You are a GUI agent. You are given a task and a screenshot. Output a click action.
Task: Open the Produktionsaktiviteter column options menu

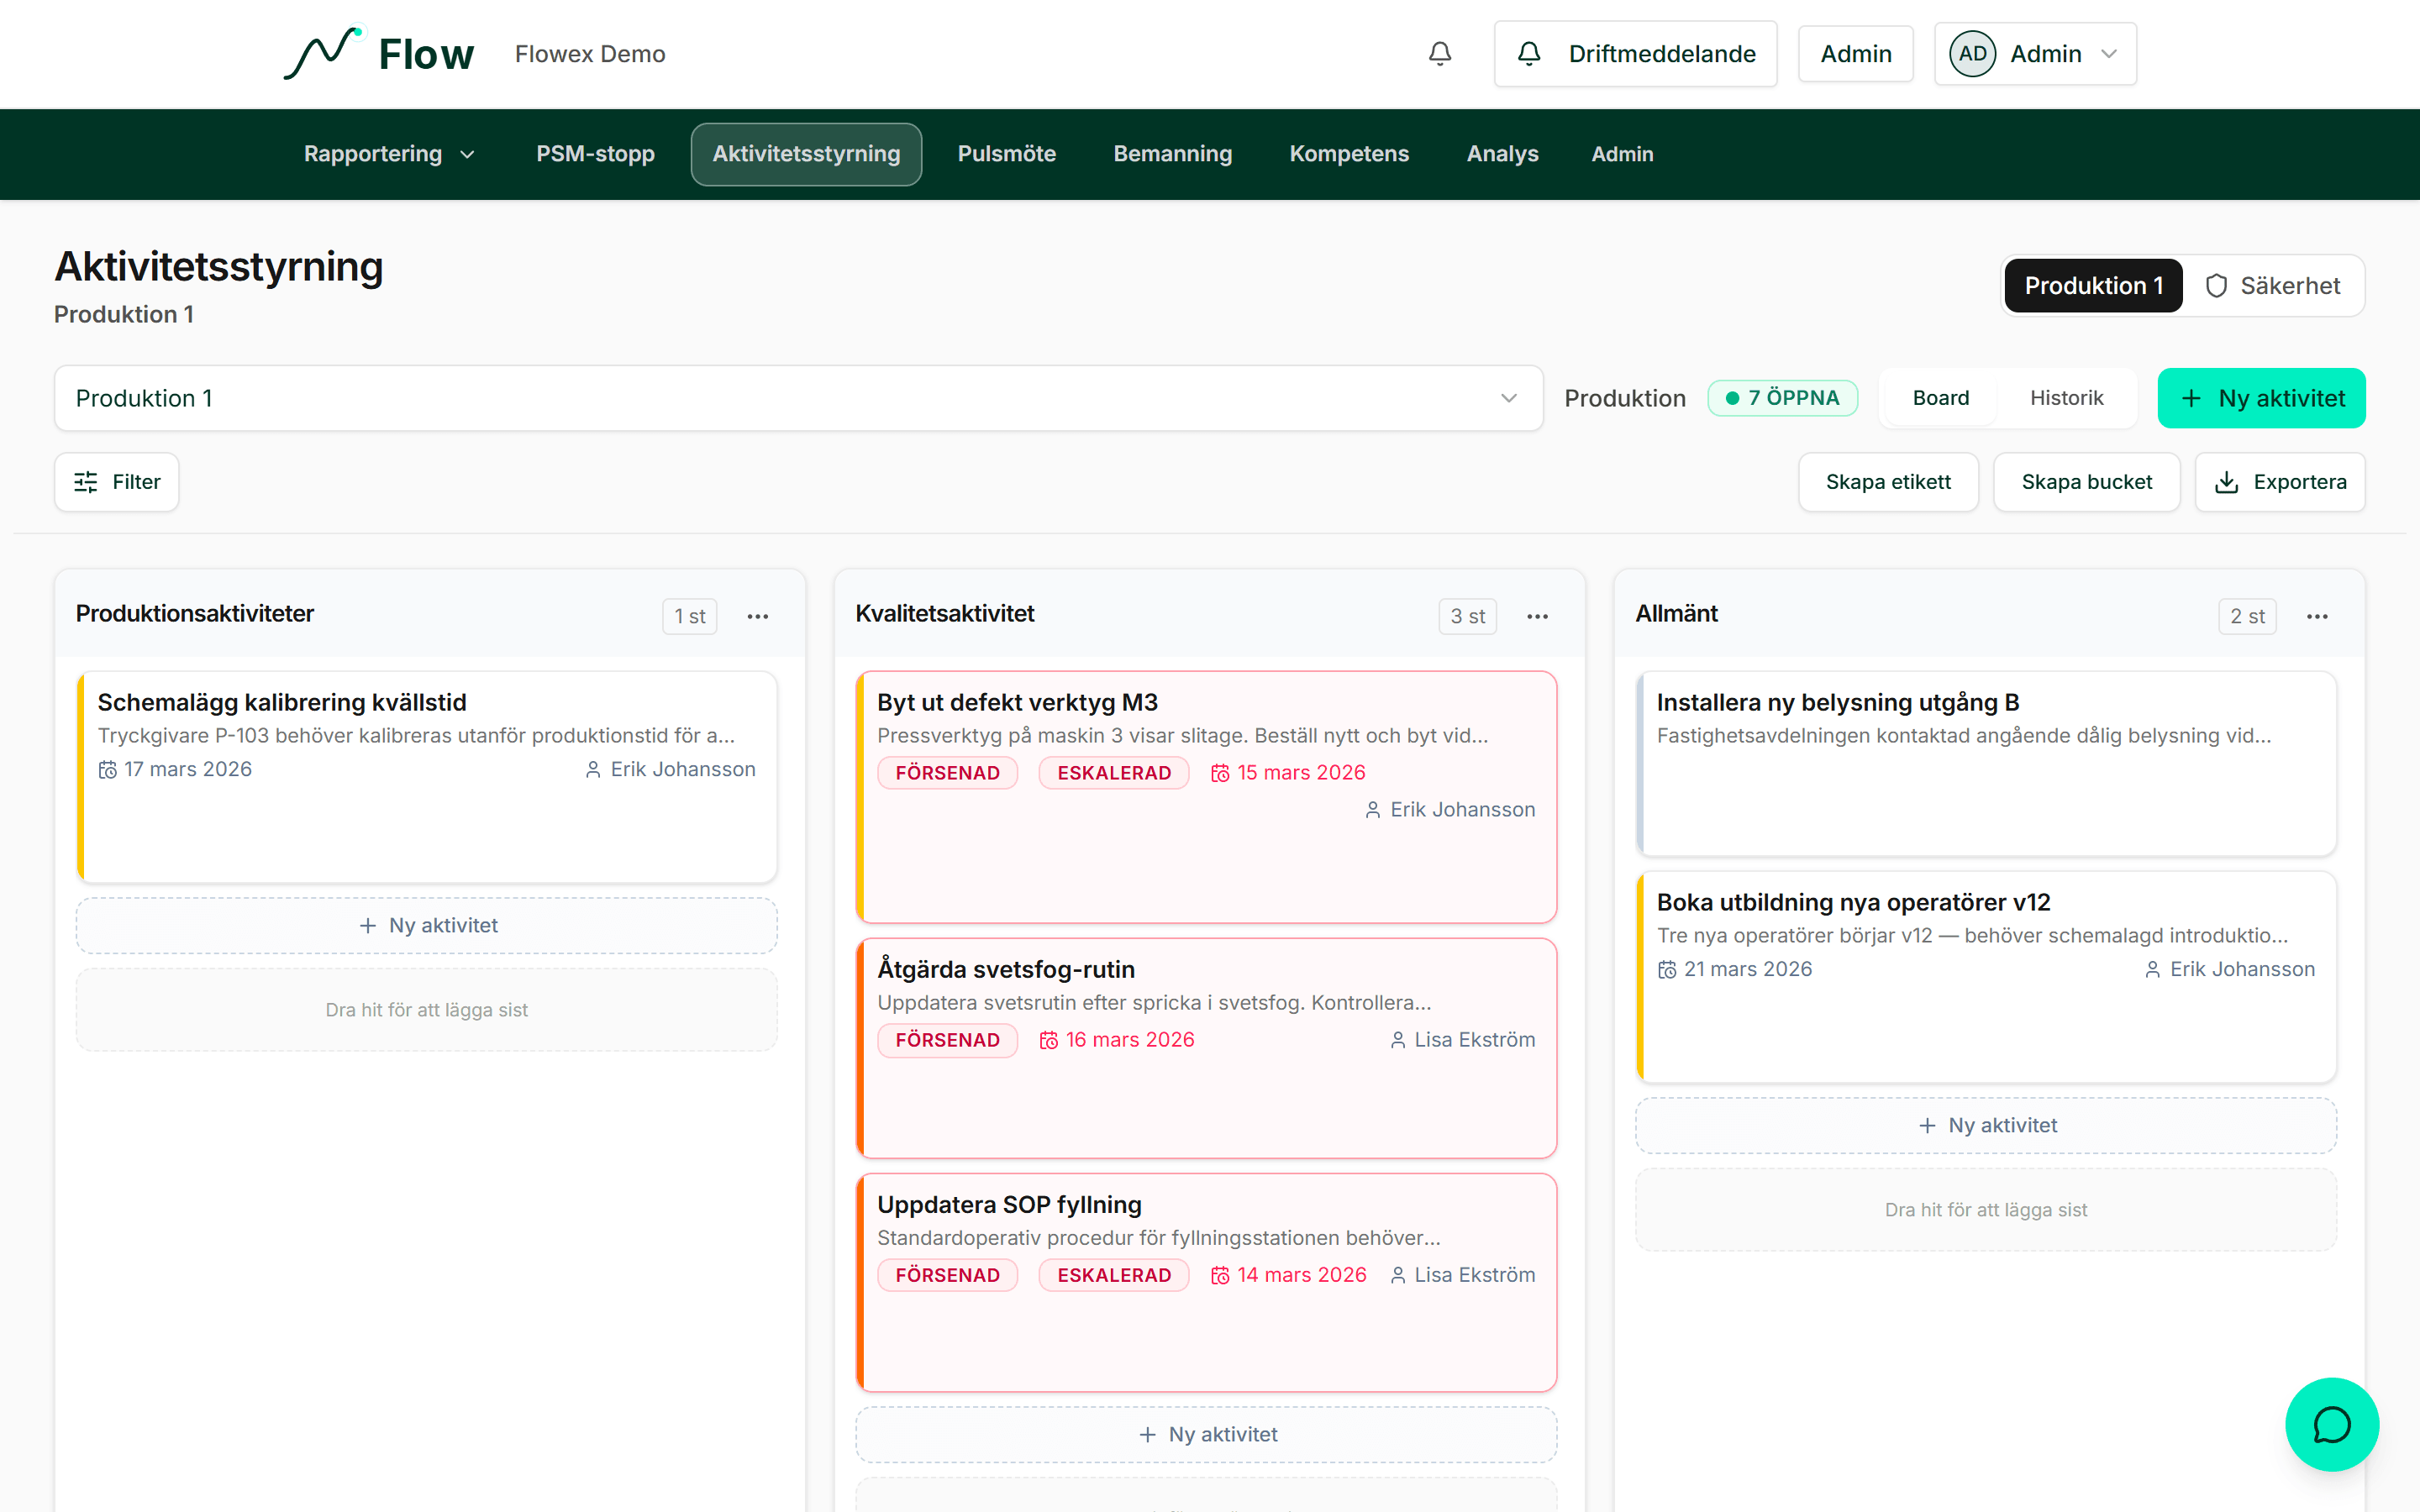click(x=757, y=616)
